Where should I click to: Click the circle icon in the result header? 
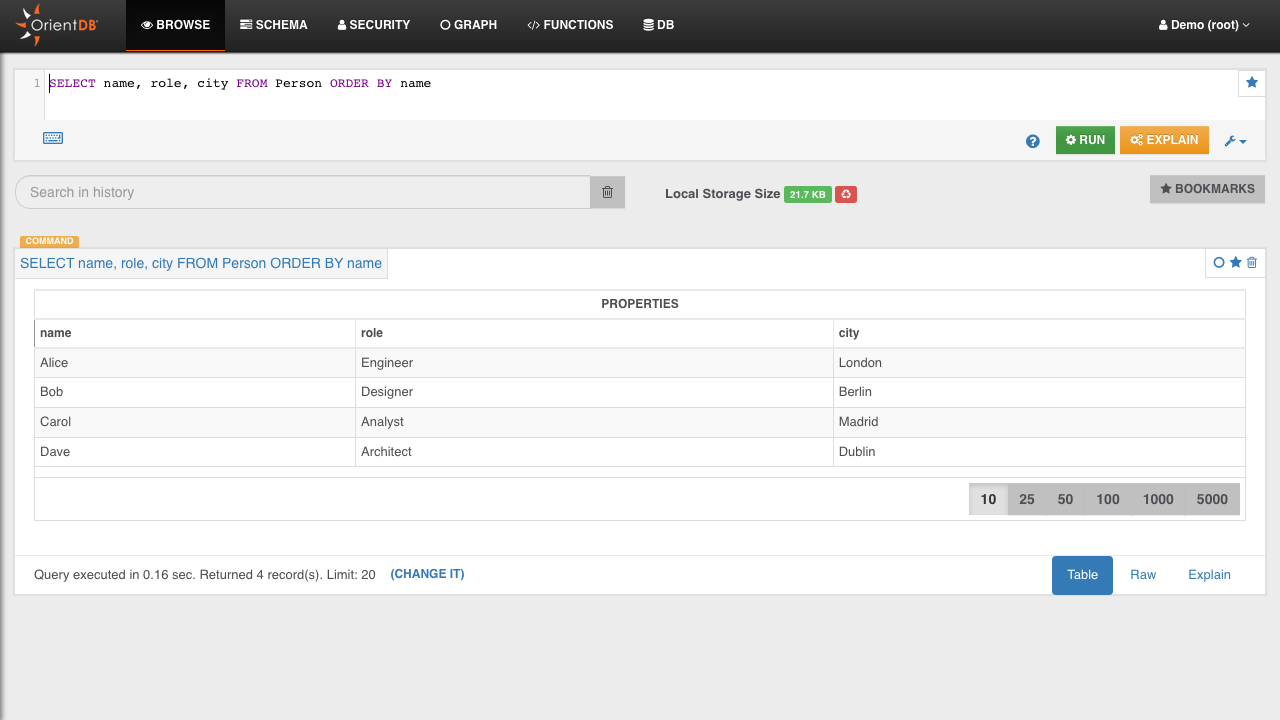coord(1219,263)
